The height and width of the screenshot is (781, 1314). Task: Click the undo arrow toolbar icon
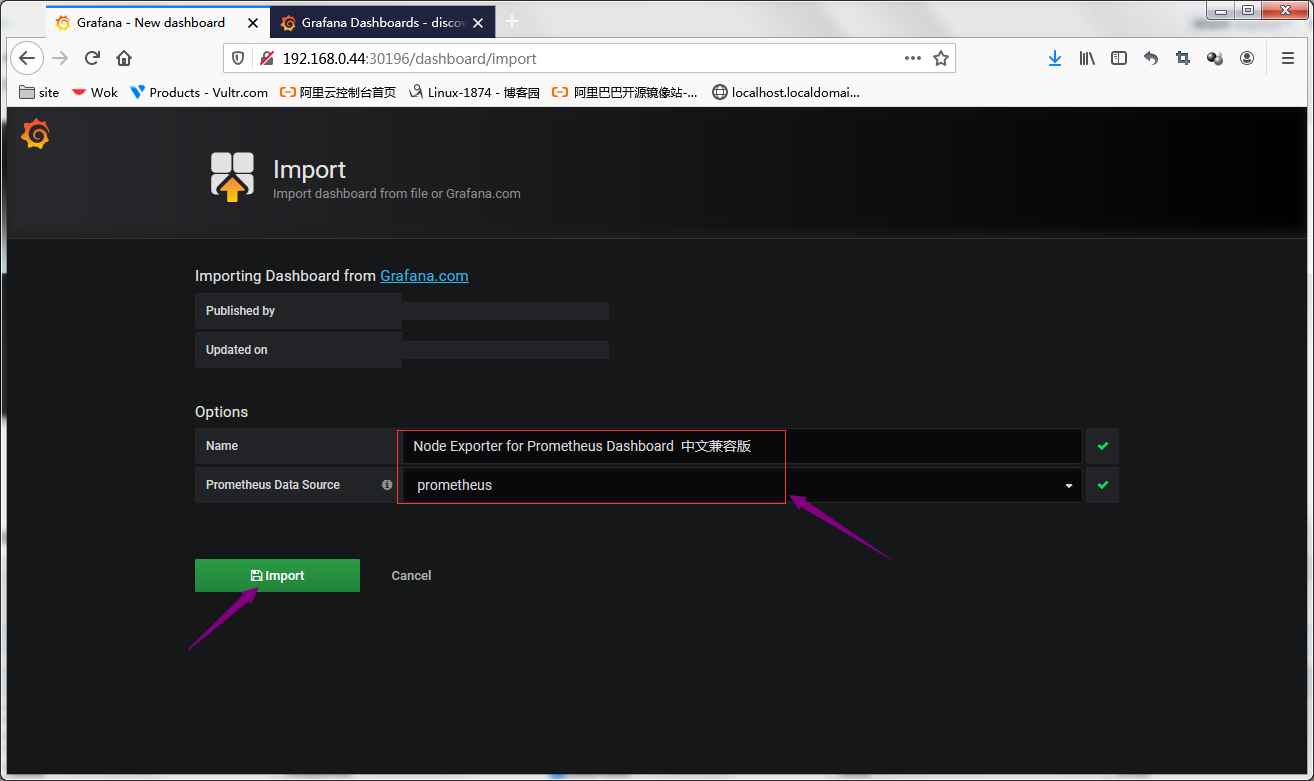pos(1151,58)
